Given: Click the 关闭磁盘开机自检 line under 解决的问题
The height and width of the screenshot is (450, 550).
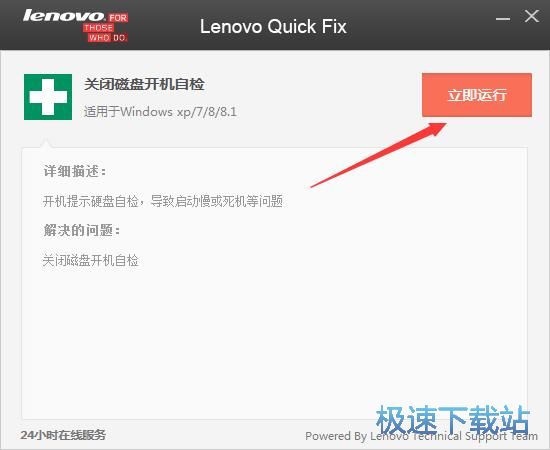Looking at the screenshot, I should [x=90, y=260].
